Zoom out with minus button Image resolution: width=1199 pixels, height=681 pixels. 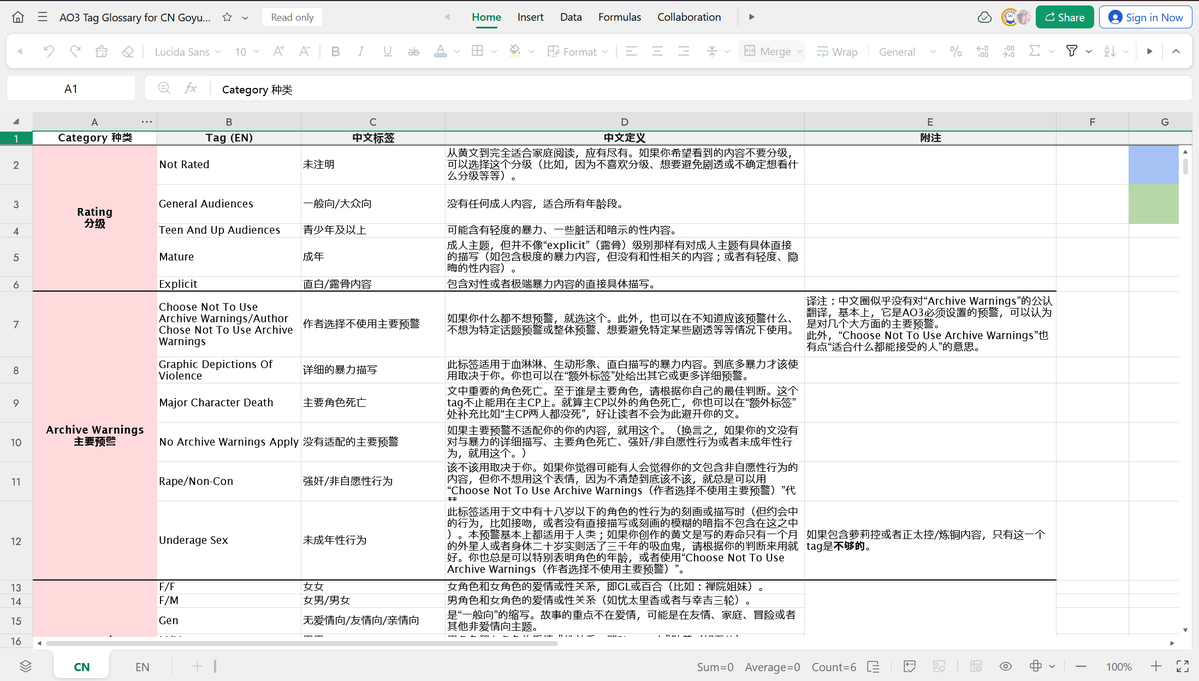pos(1080,666)
